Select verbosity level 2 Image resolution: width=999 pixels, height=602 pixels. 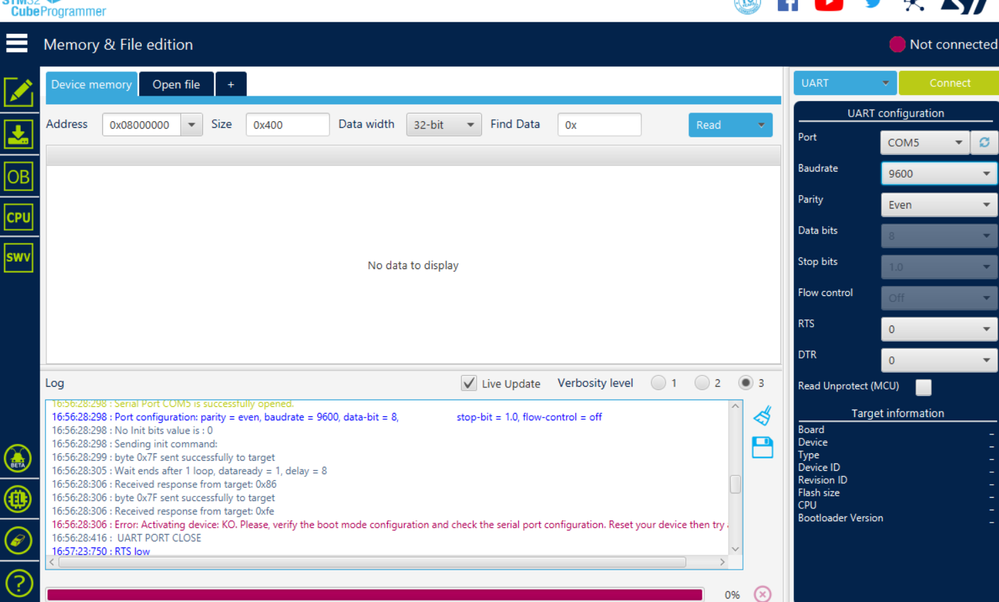point(701,382)
